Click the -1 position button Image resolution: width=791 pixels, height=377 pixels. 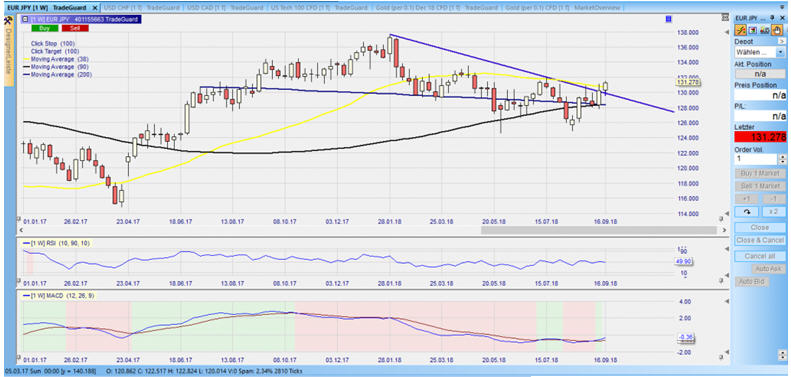coord(774,198)
